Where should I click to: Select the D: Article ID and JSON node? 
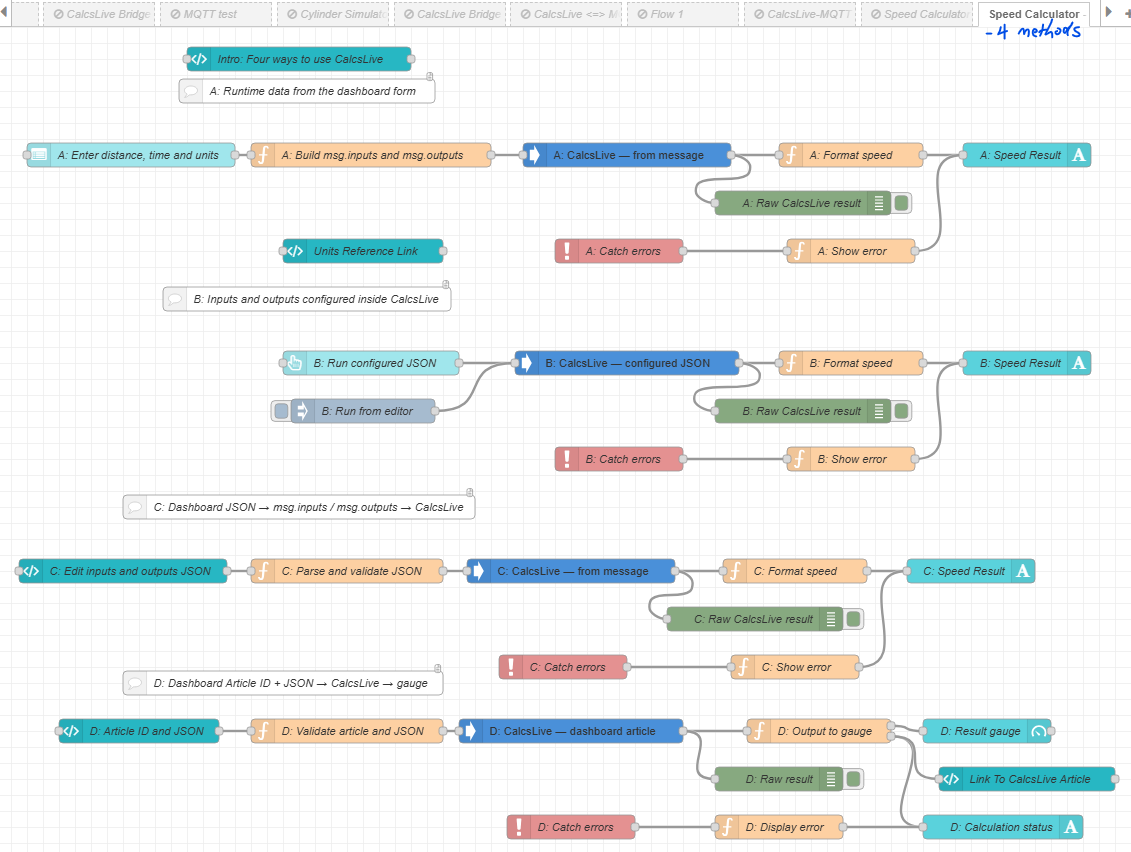click(x=139, y=732)
